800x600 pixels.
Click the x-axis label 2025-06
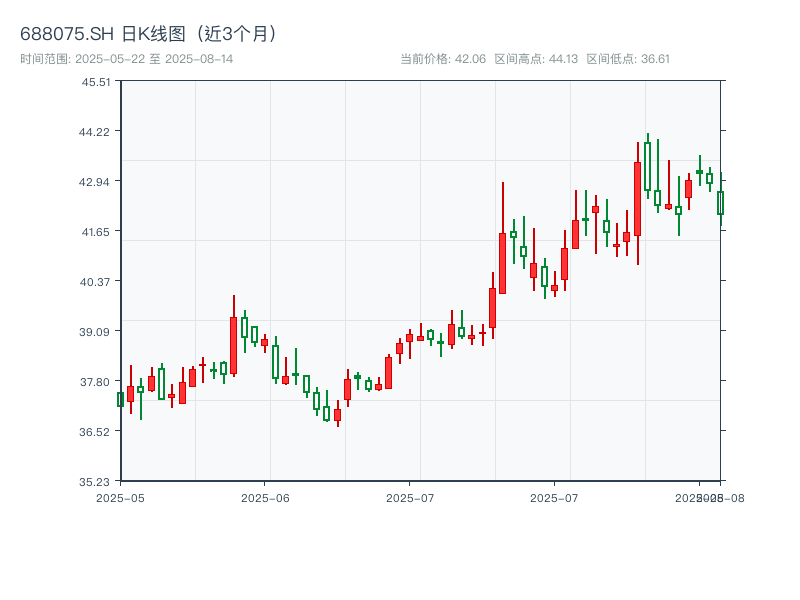(265, 498)
